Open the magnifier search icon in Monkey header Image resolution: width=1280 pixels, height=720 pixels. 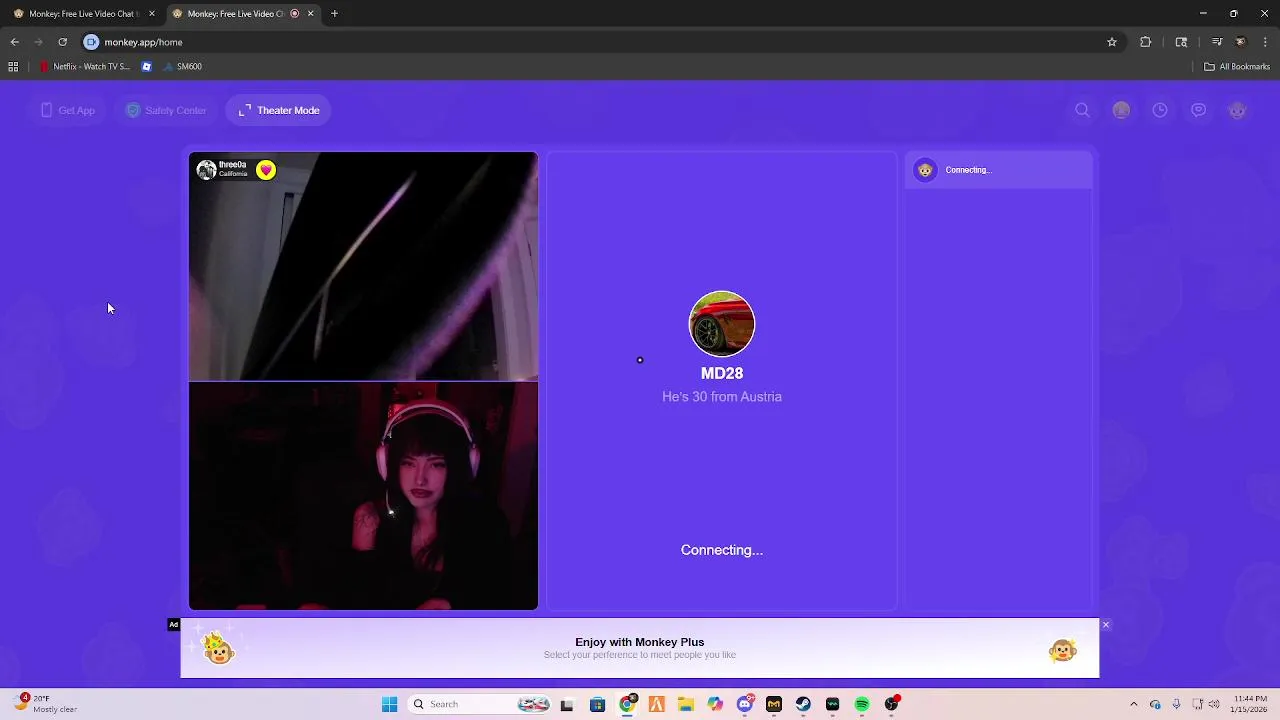[1082, 110]
